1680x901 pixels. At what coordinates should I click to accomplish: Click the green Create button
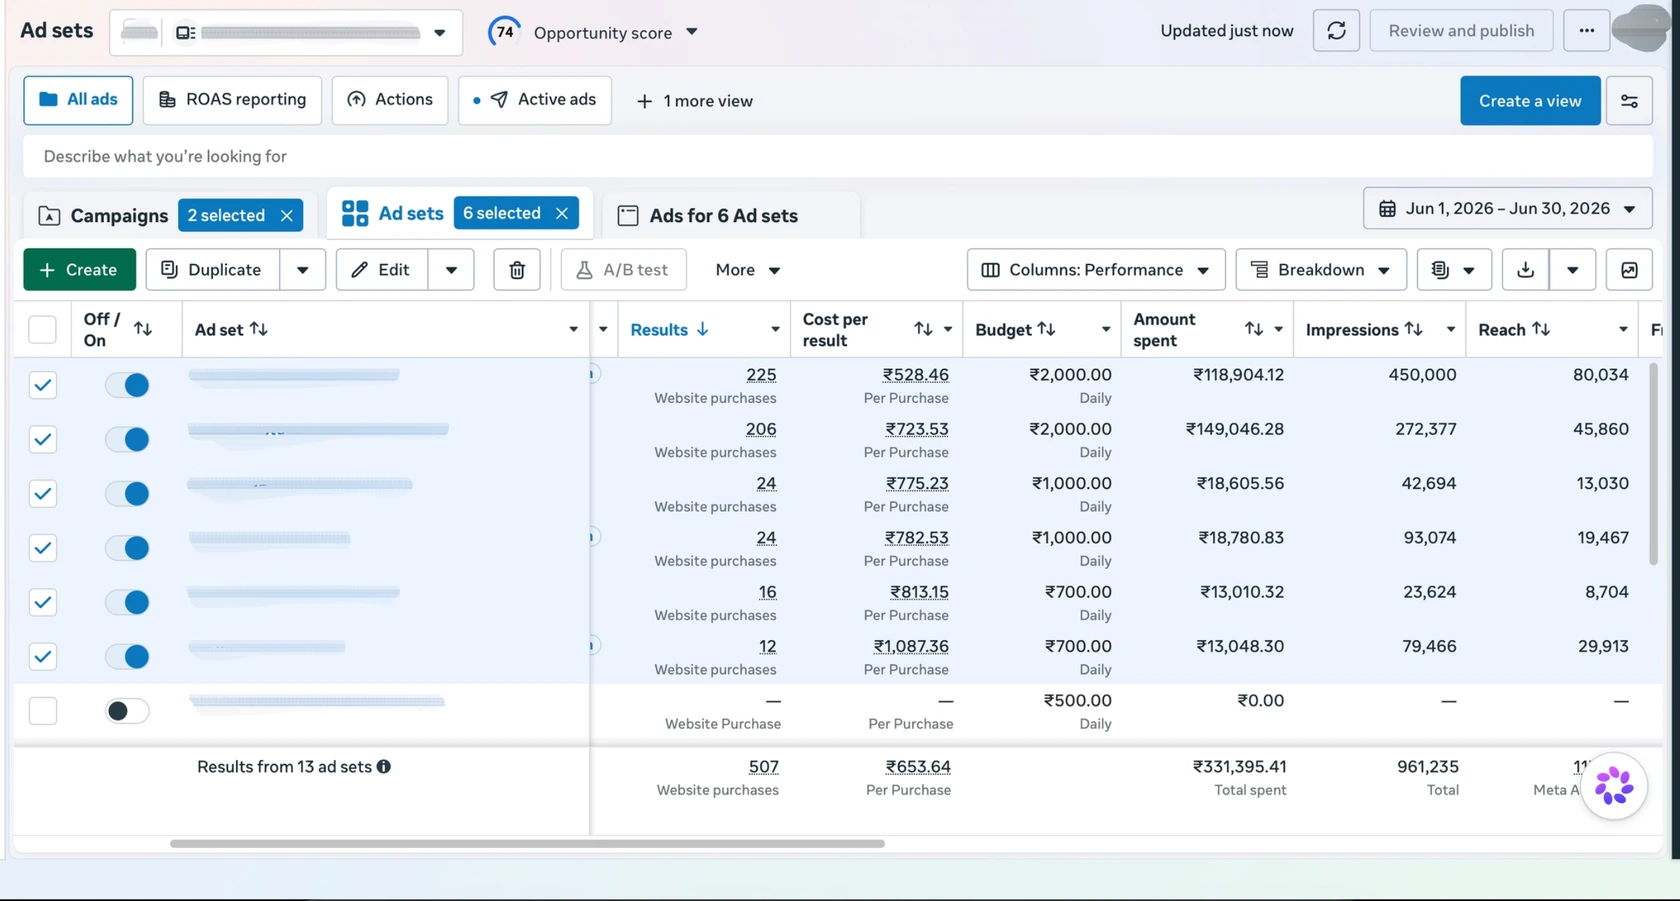(79, 270)
